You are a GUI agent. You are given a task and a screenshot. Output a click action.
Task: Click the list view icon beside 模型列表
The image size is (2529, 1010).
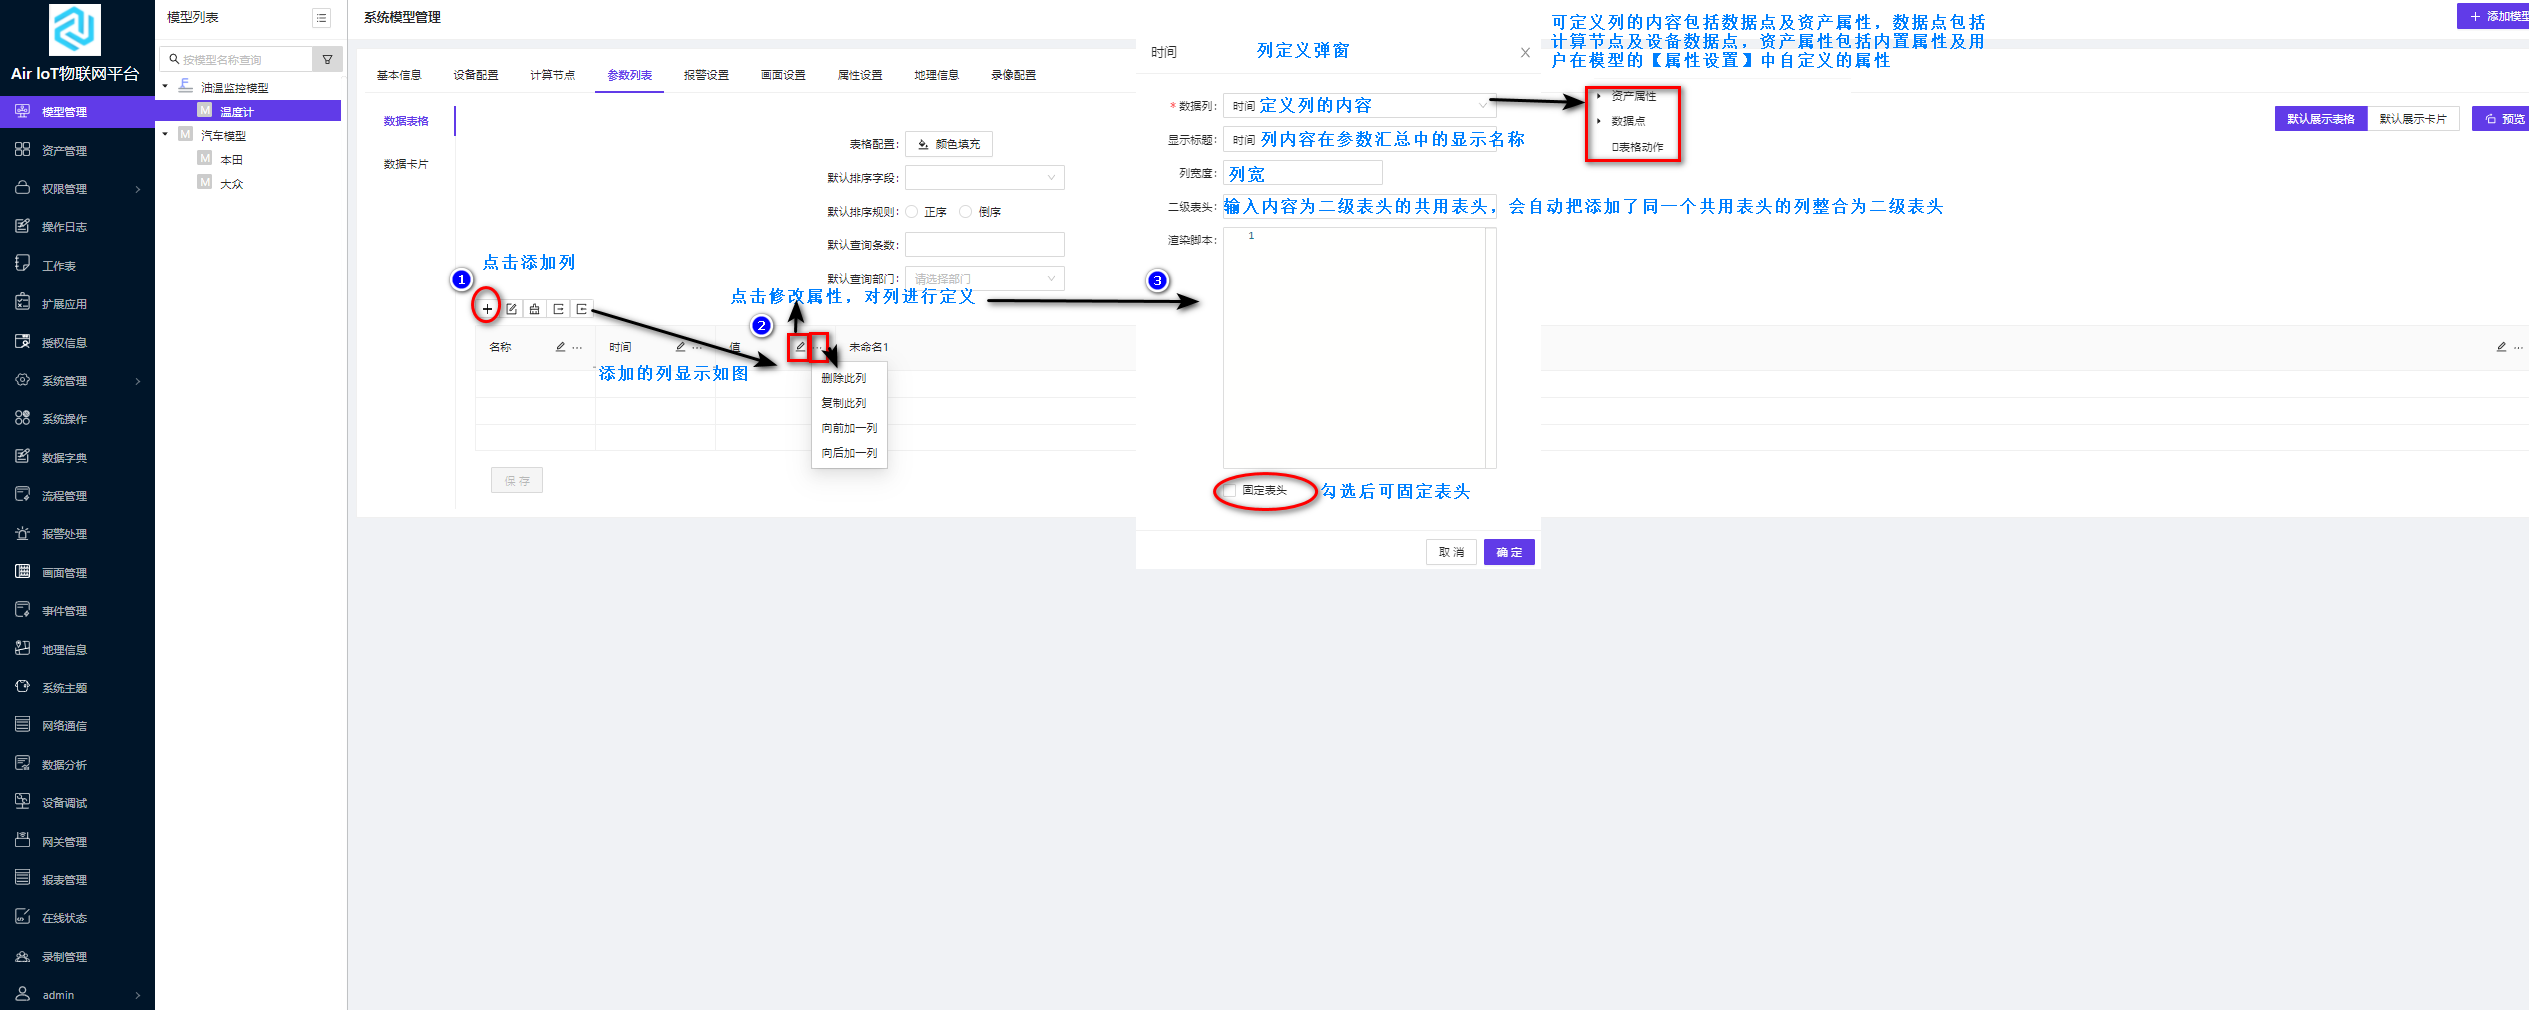pos(322,18)
